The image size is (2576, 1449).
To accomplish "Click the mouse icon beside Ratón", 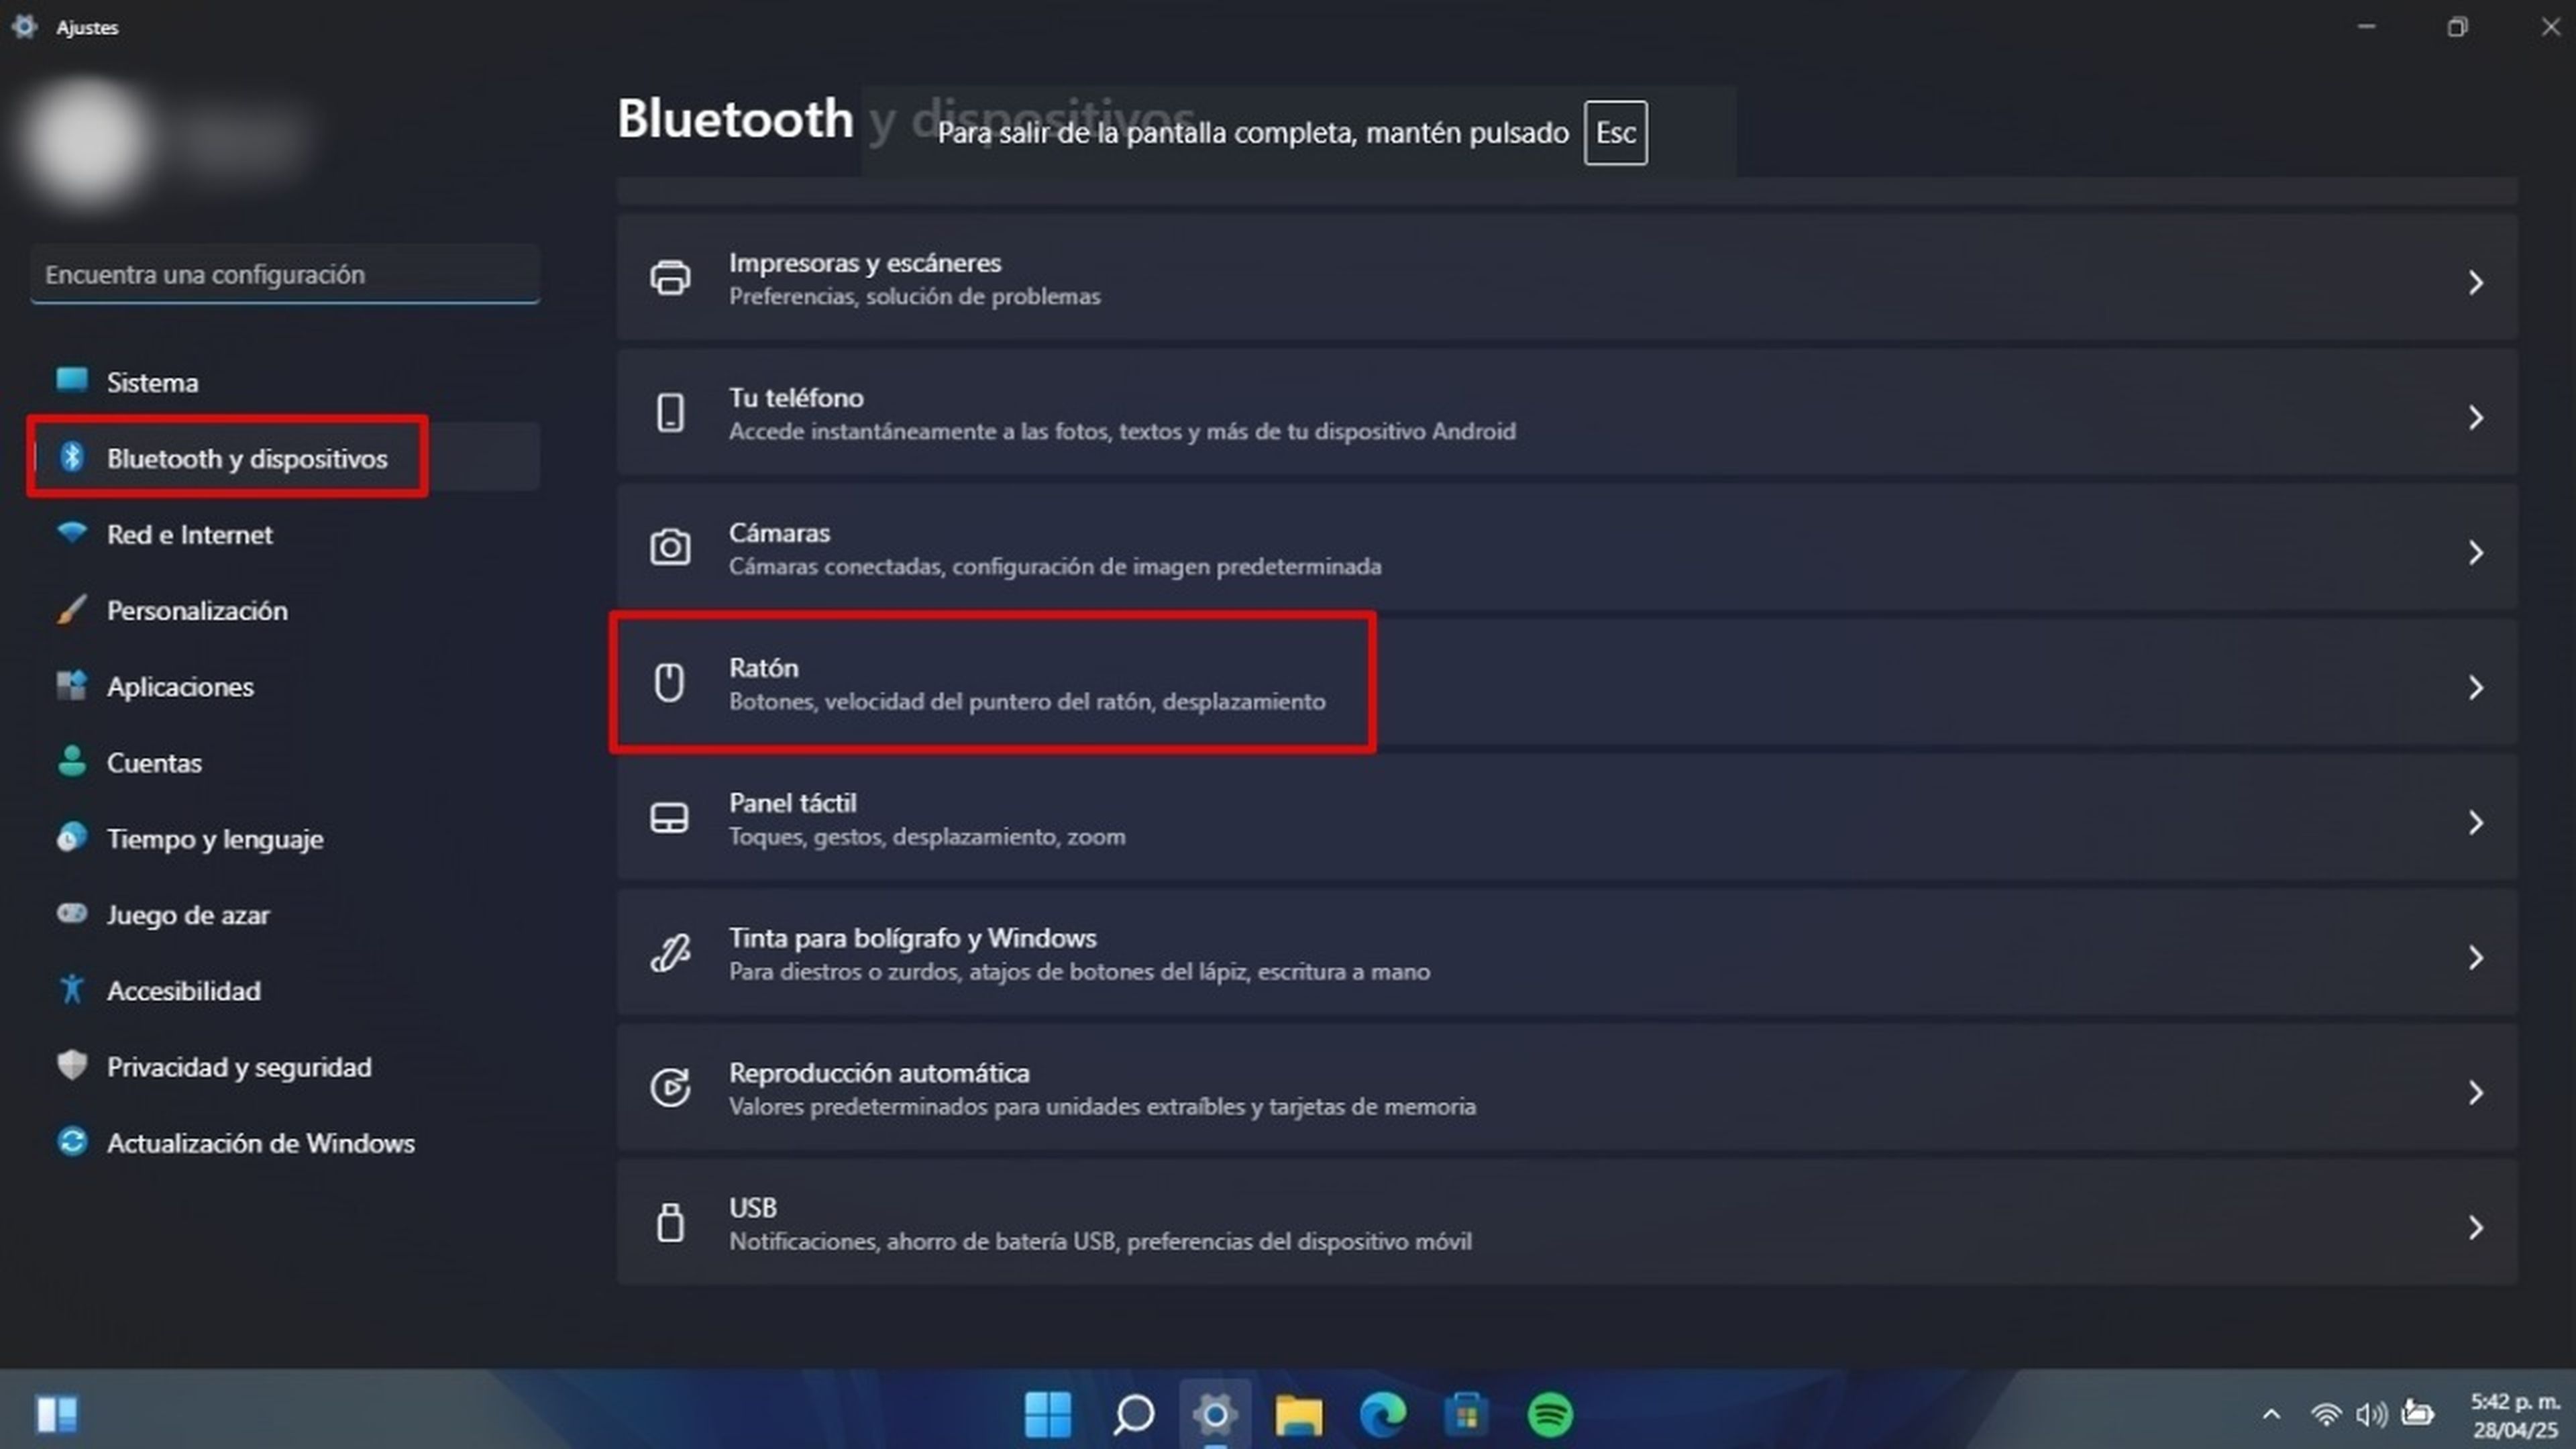I will pyautogui.click(x=669, y=683).
